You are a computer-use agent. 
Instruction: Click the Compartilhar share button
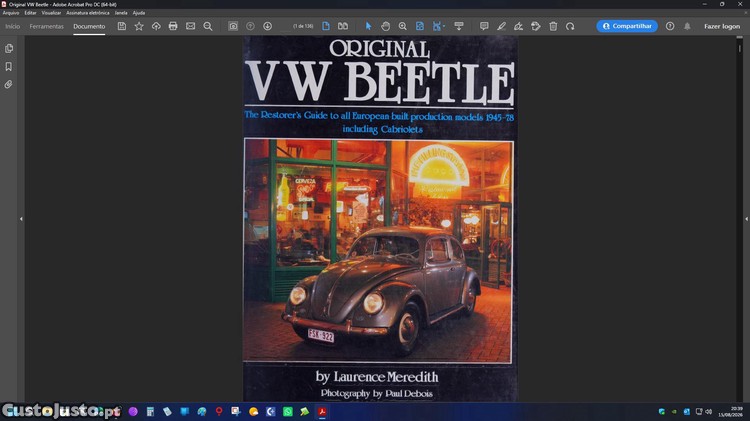click(x=627, y=26)
